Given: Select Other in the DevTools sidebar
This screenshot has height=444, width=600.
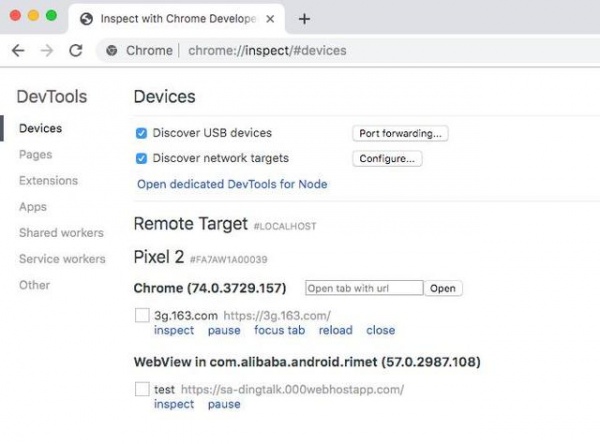Looking at the screenshot, I should click(34, 285).
